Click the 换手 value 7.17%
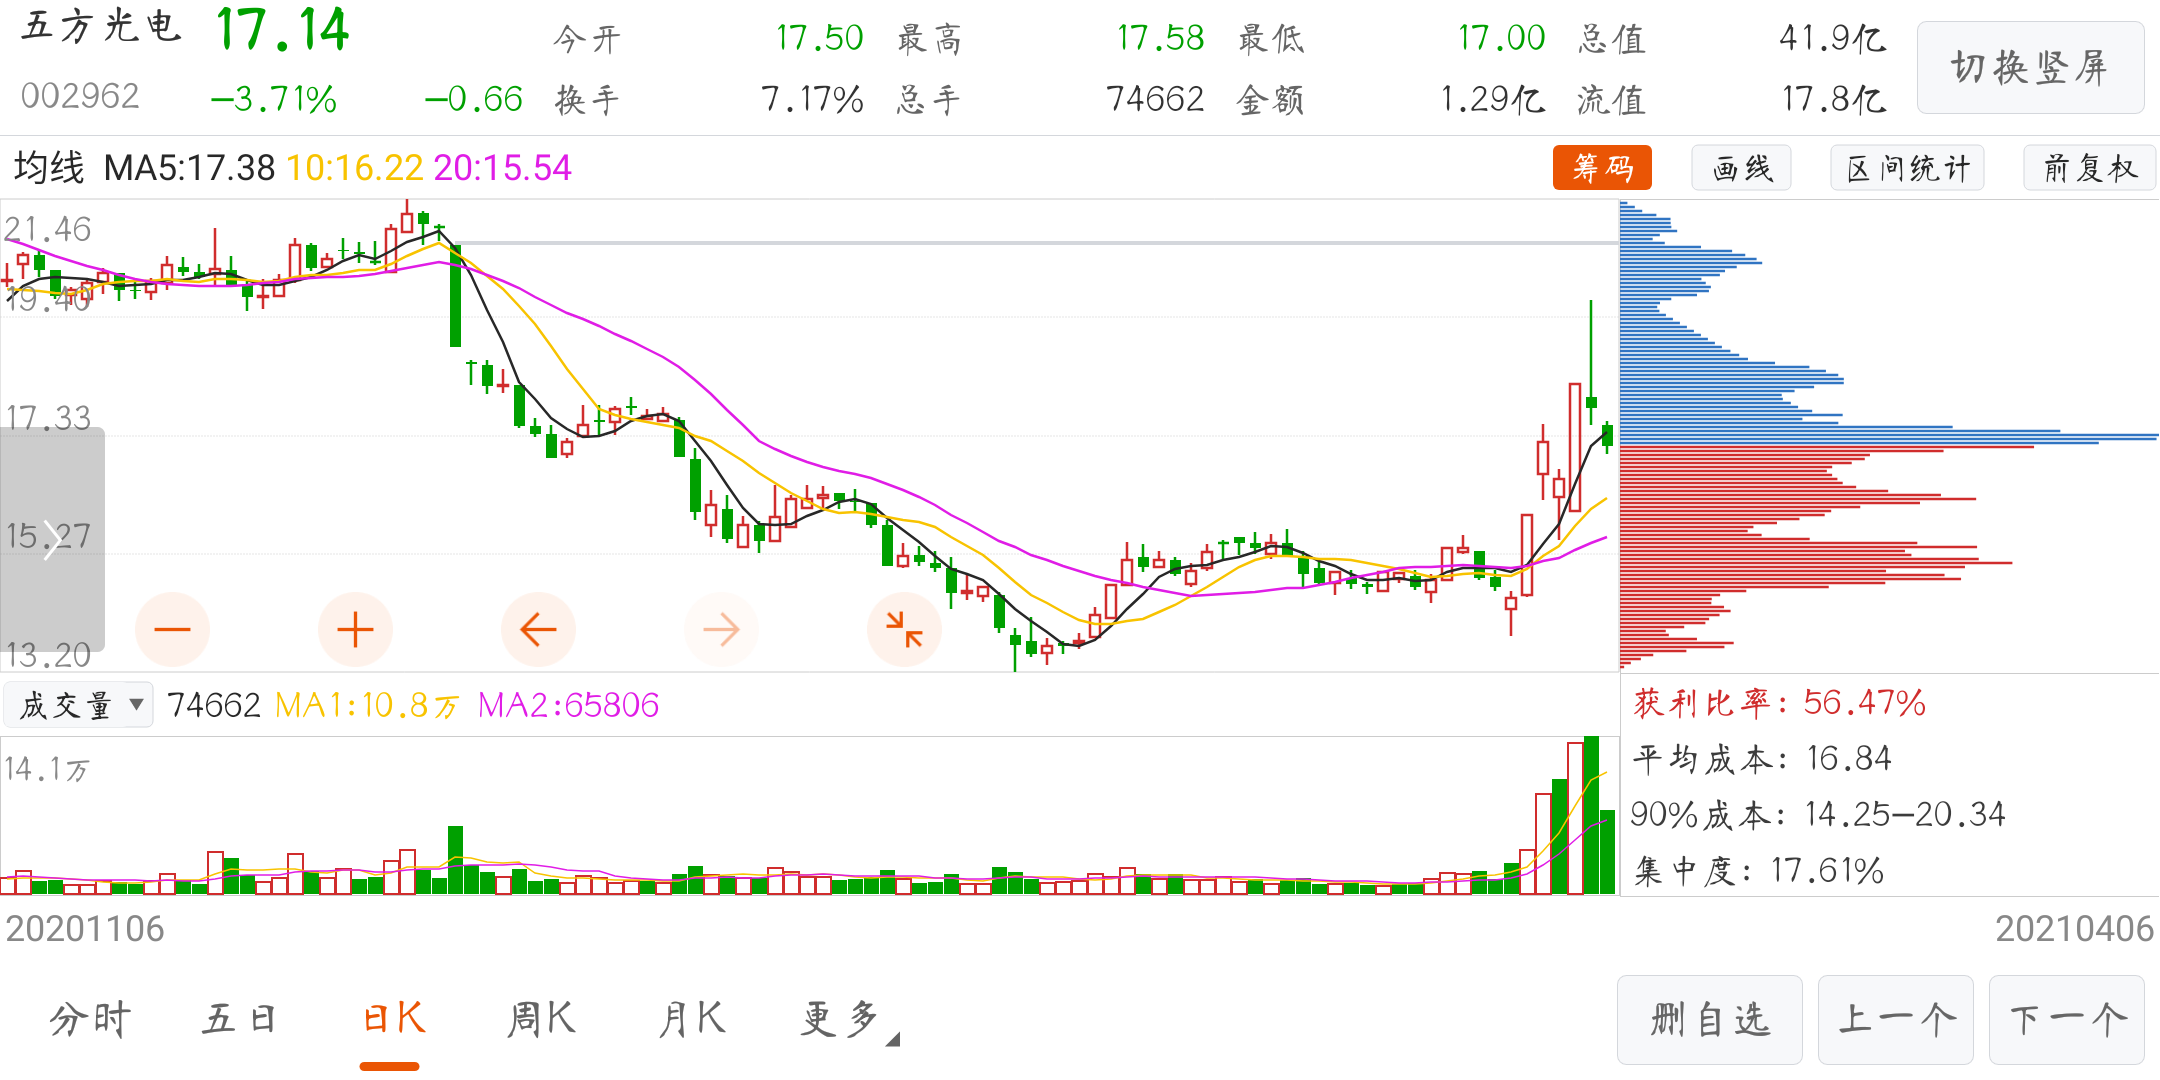Screen dimensions: 2160x1080 [x=812, y=99]
